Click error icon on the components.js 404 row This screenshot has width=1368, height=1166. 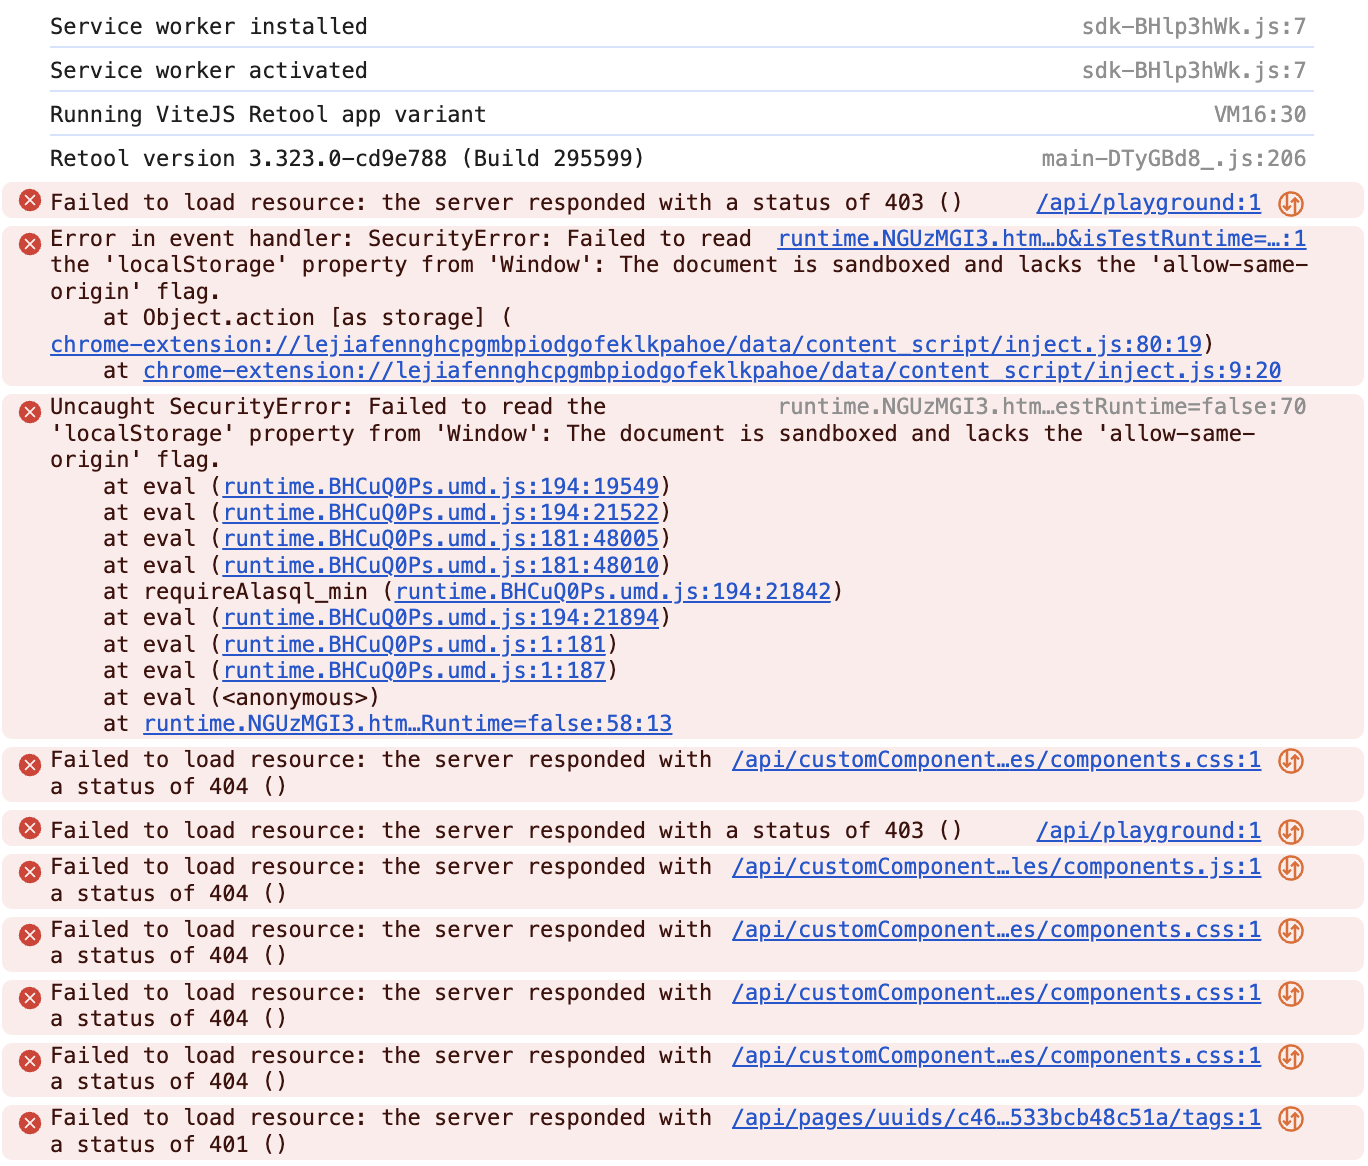click(x=30, y=871)
